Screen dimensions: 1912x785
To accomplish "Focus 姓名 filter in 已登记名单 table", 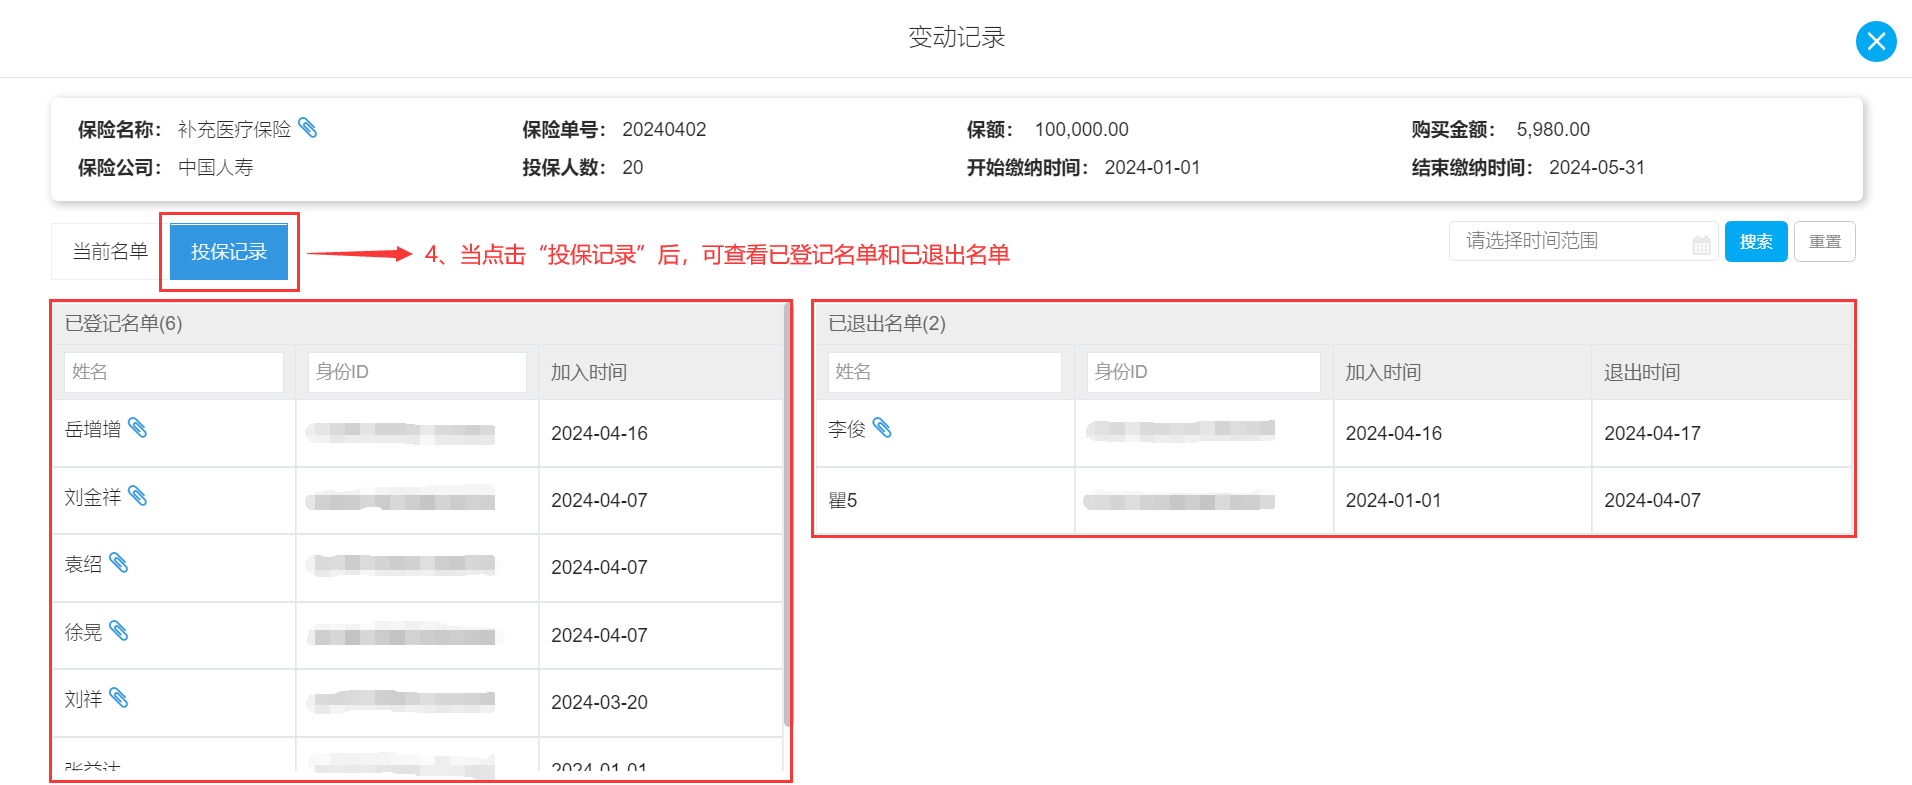I will 174,372.
